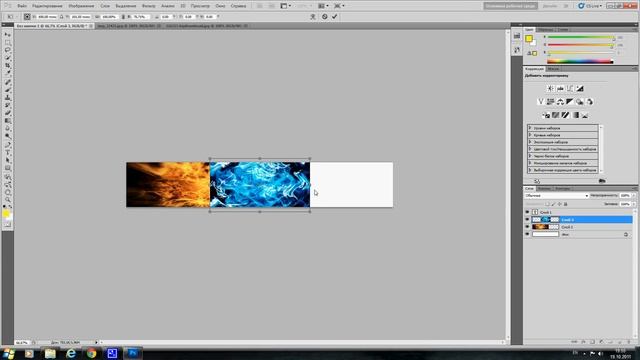Select the Eraser tool
The image size is (640, 360).
7,113
